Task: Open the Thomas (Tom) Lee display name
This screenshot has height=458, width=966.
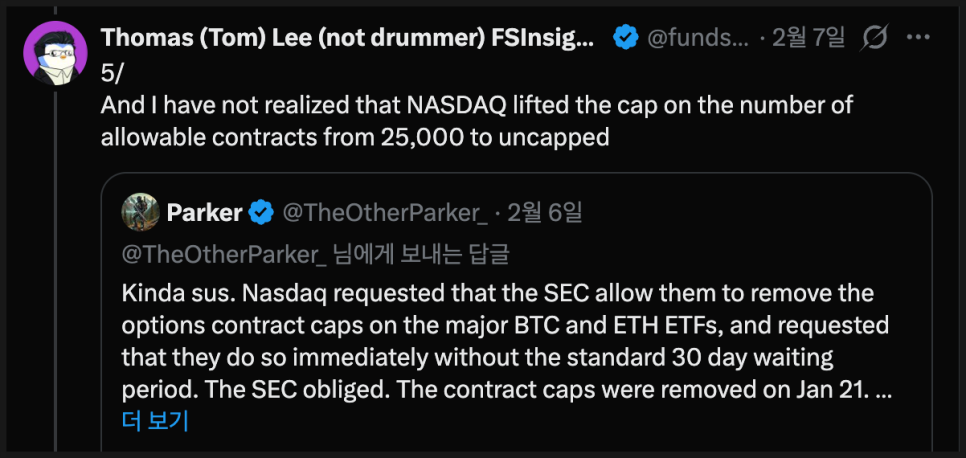Action: (347, 38)
